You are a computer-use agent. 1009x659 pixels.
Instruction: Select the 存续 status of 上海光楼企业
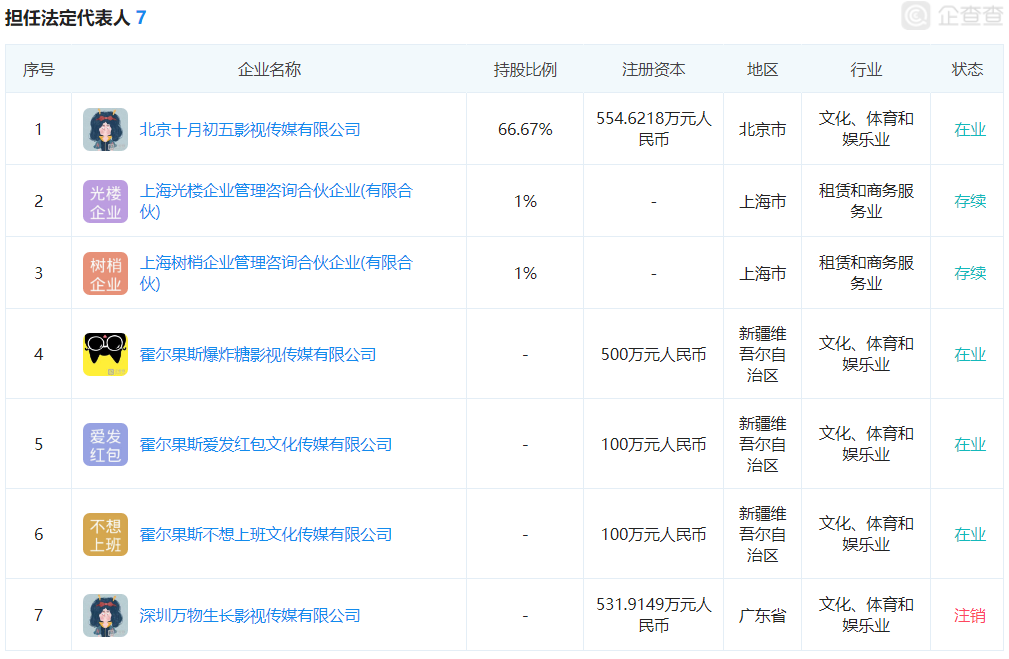point(970,201)
